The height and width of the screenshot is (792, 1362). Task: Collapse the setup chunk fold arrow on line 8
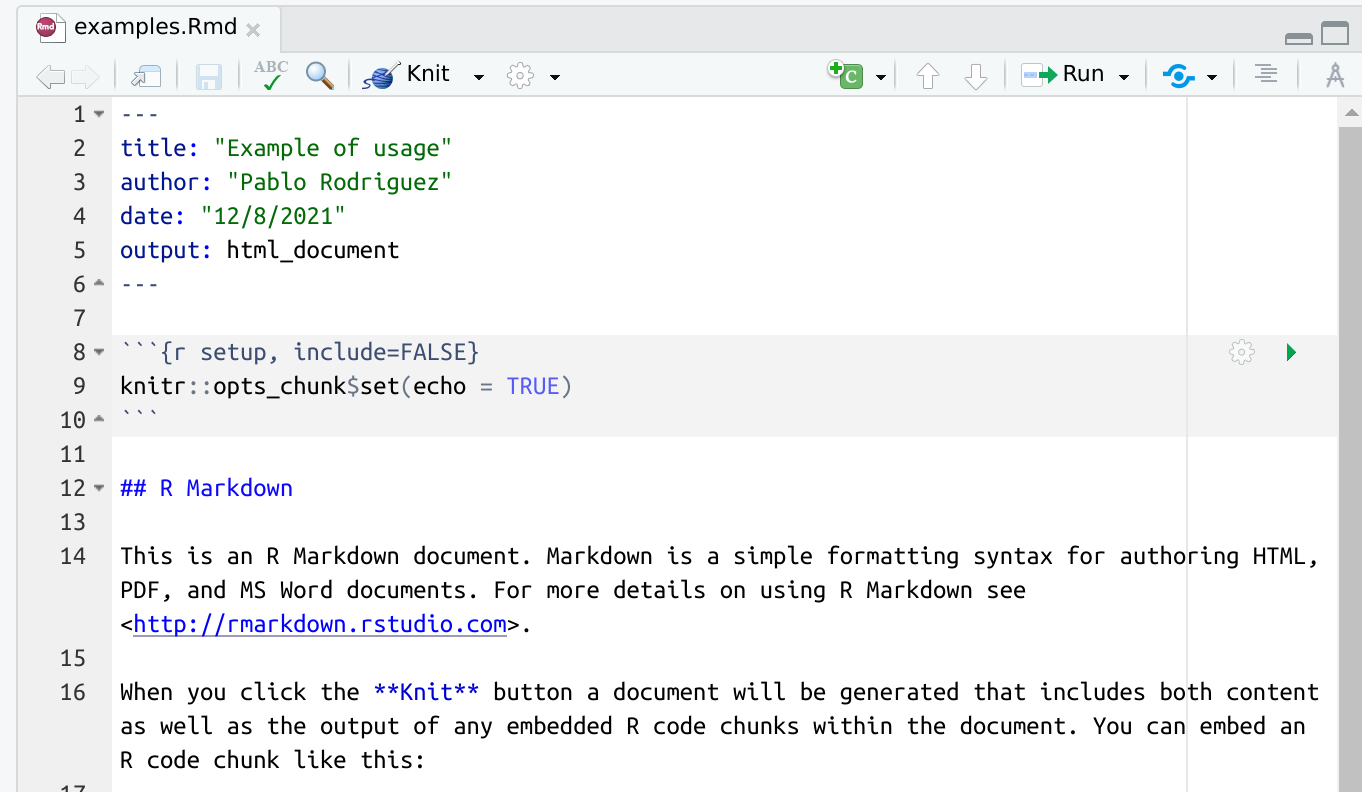(x=99, y=352)
